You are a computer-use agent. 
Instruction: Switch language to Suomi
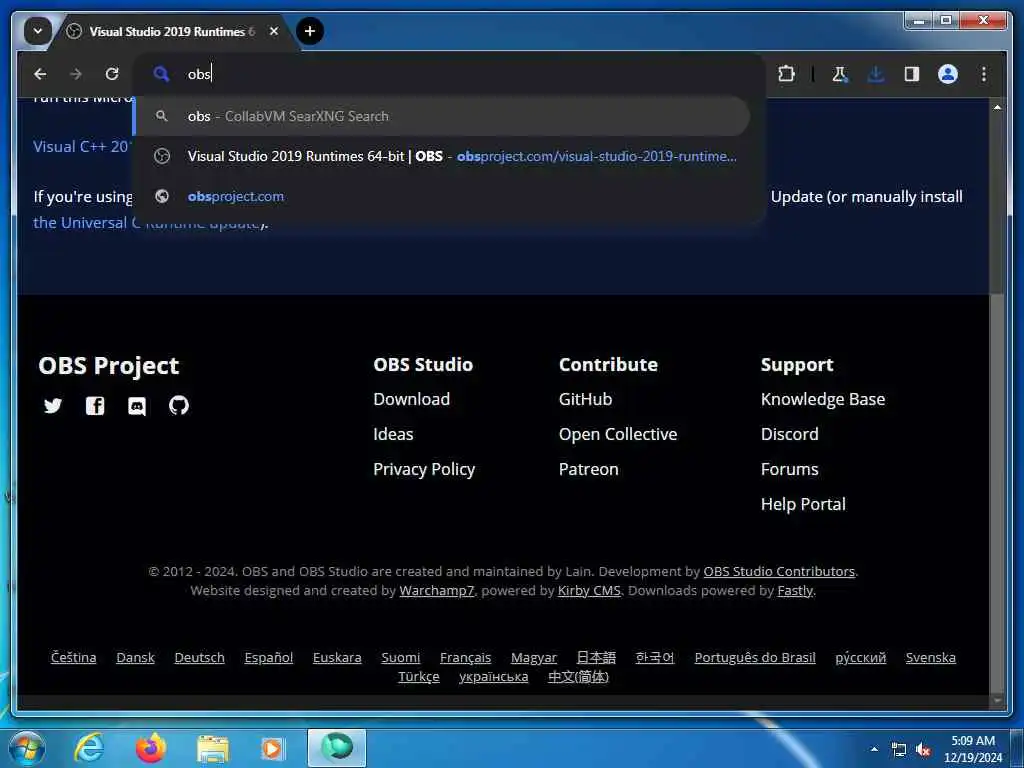400,658
